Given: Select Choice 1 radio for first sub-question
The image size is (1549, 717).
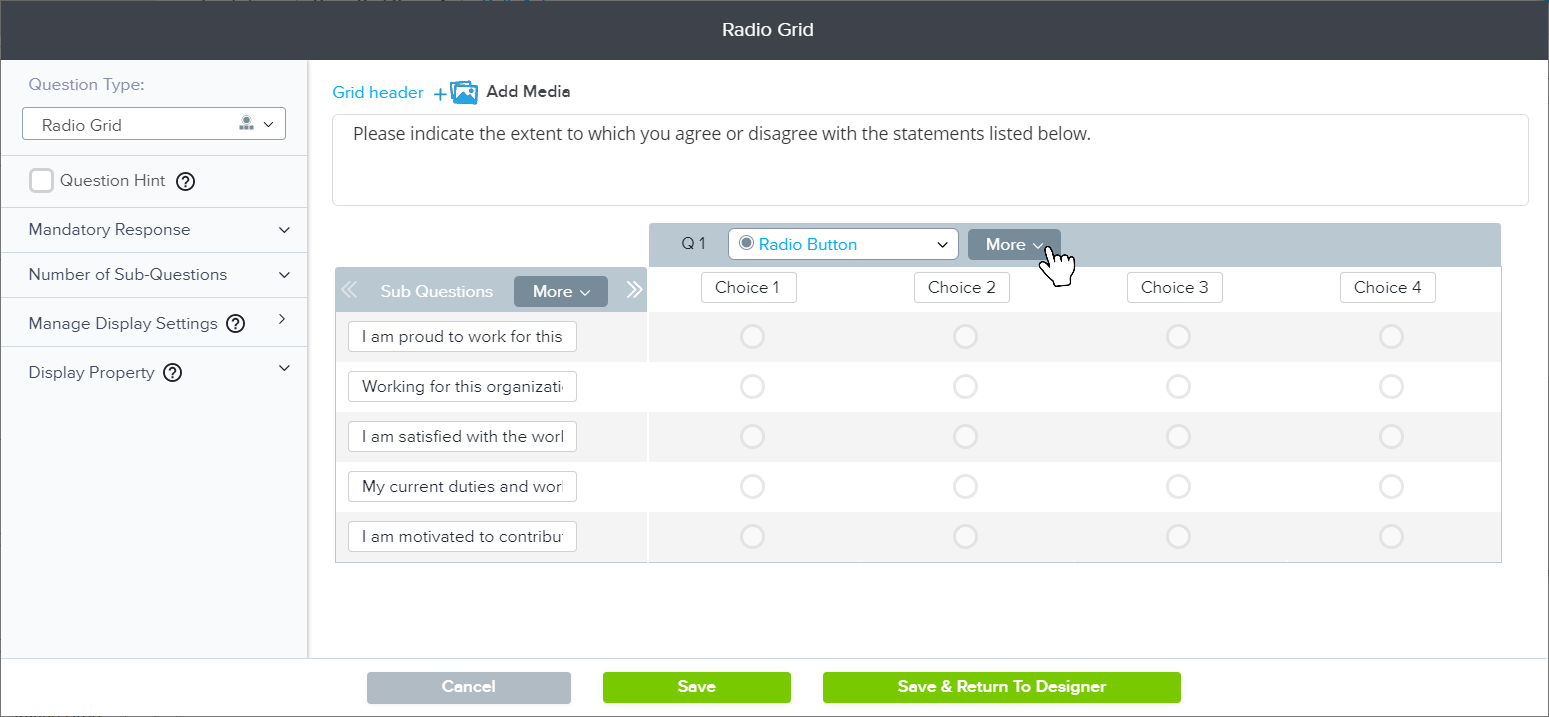Looking at the screenshot, I should (752, 337).
